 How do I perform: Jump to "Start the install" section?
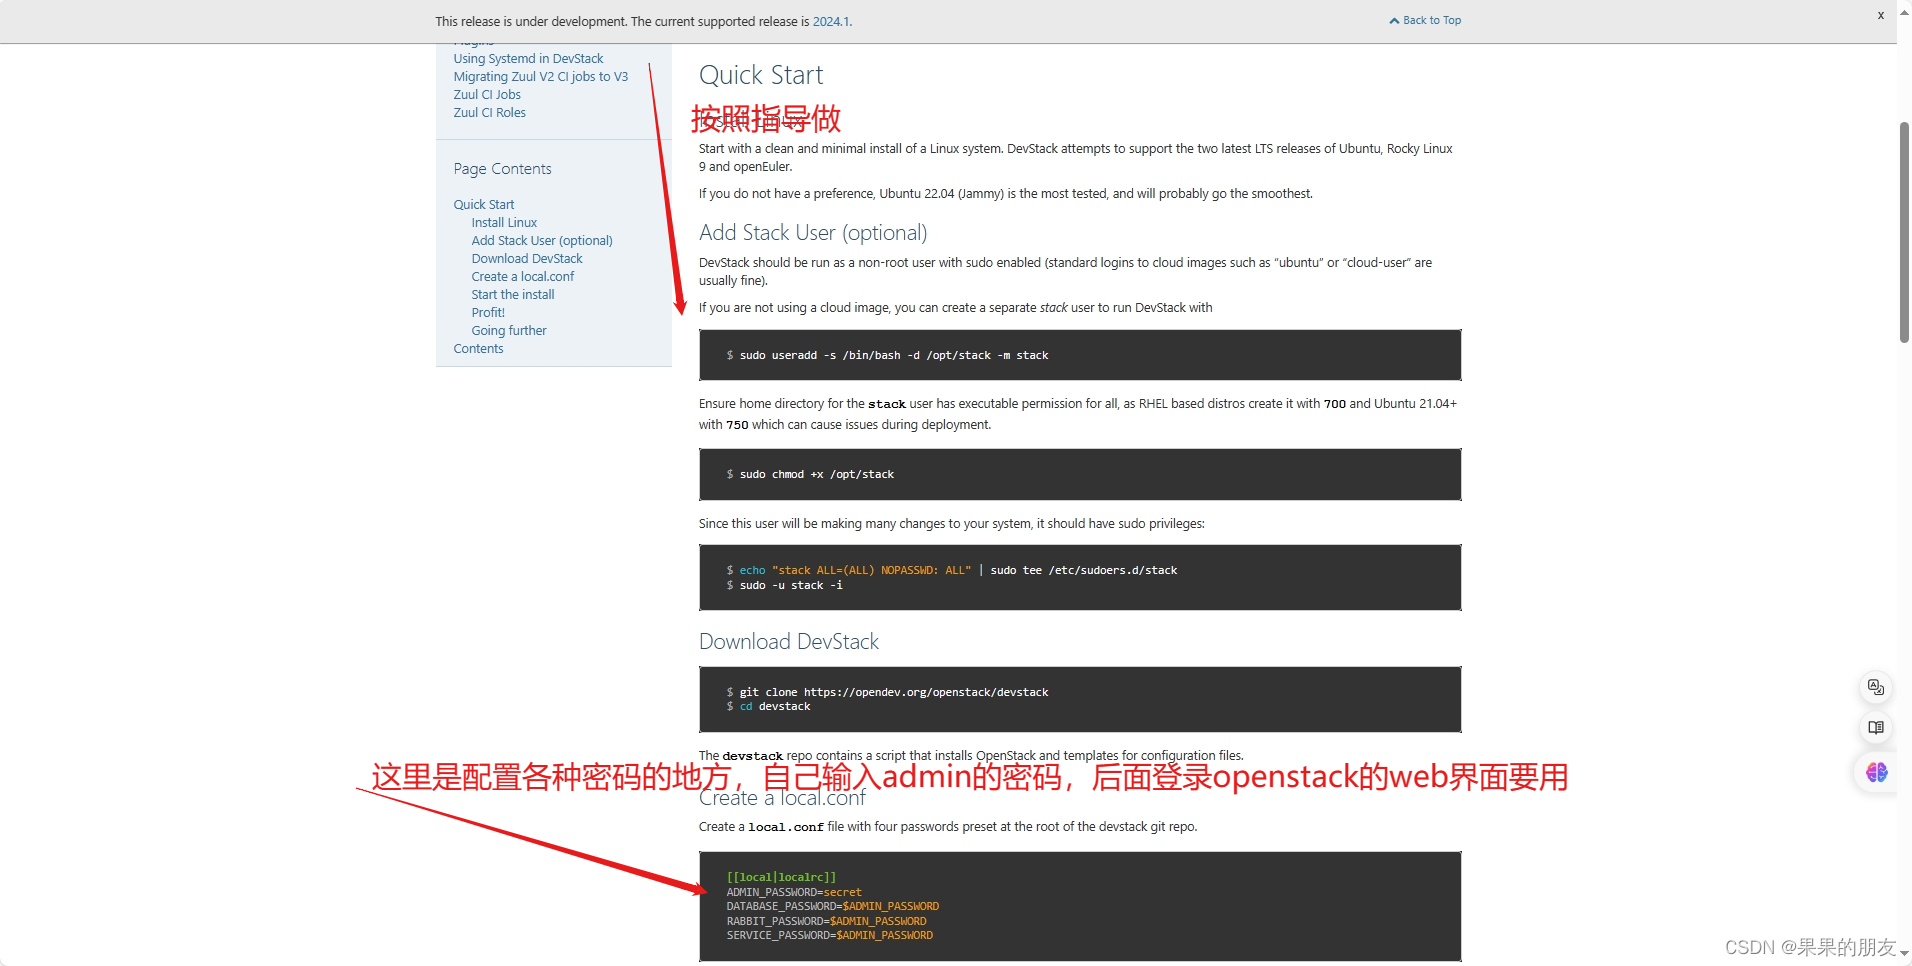click(x=512, y=294)
